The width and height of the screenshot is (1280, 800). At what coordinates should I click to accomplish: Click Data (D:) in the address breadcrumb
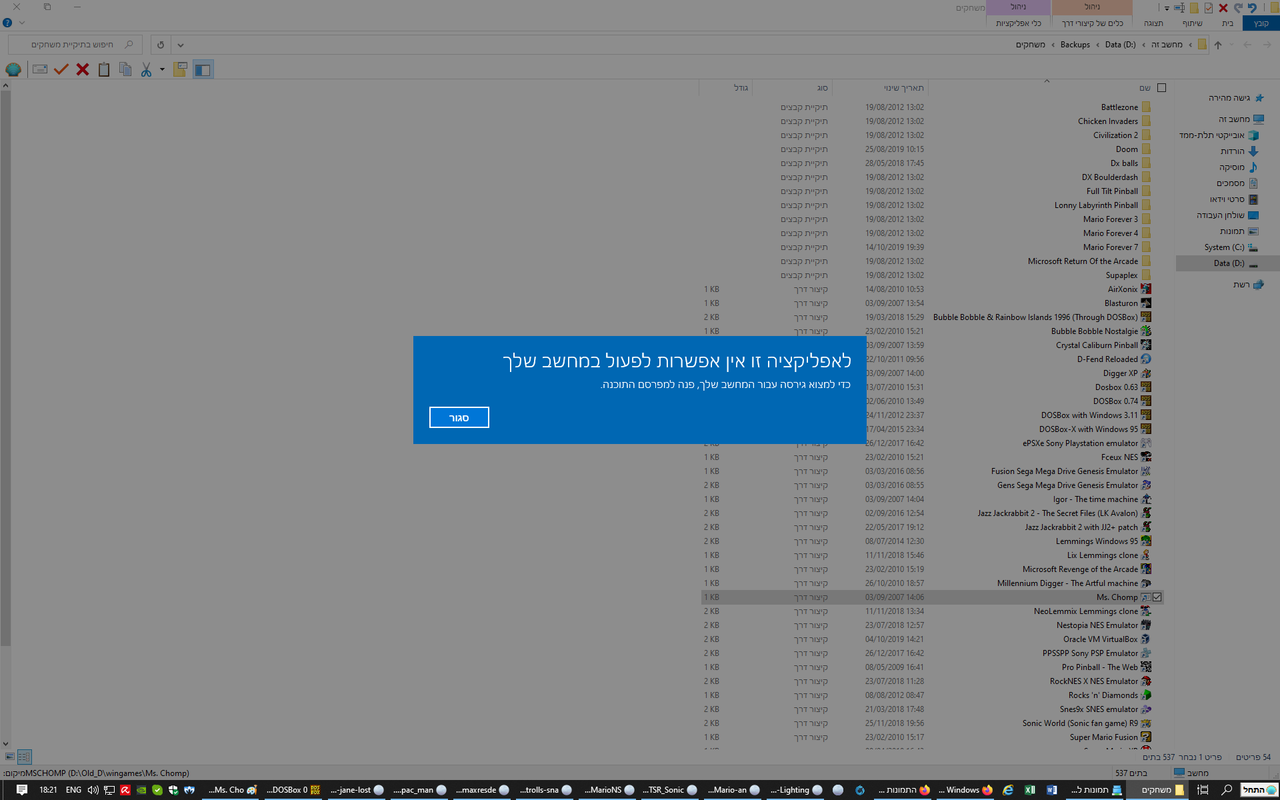(1120, 45)
